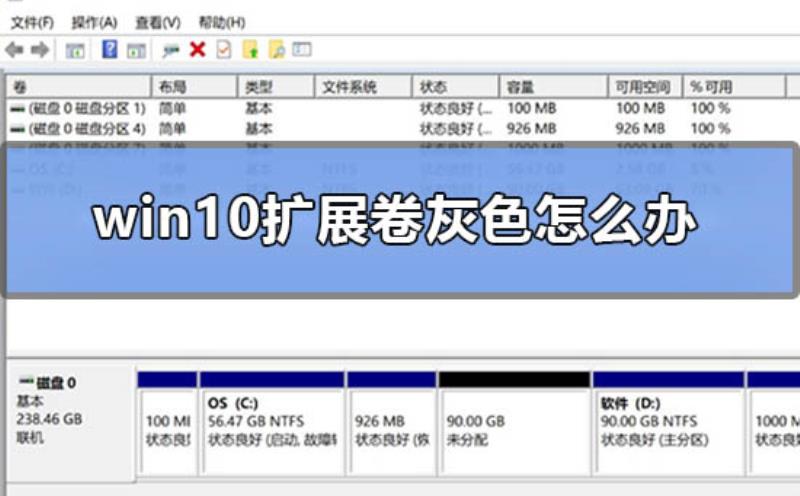Sort by the 容量 column header
The height and width of the screenshot is (496, 800).
tap(553, 87)
